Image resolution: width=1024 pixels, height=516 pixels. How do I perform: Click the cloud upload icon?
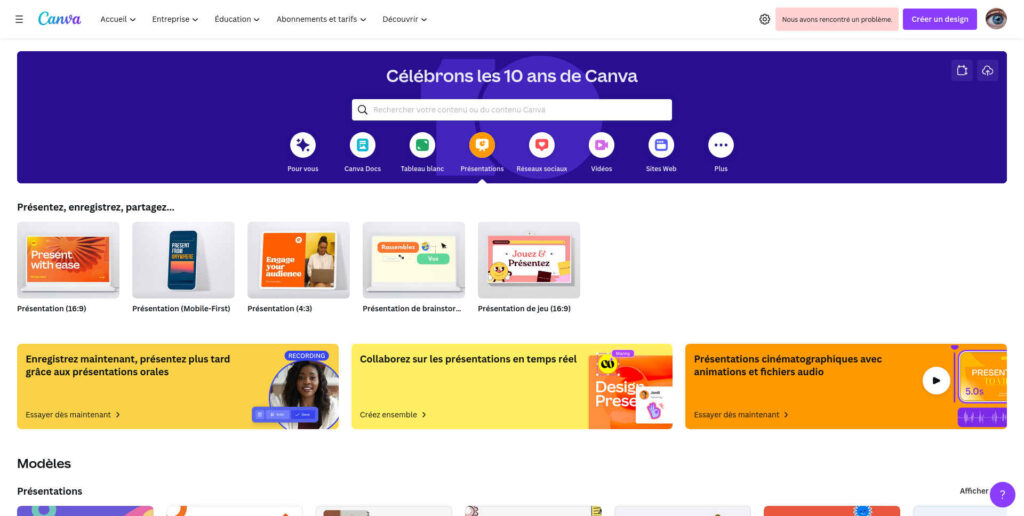pyautogui.click(x=987, y=71)
